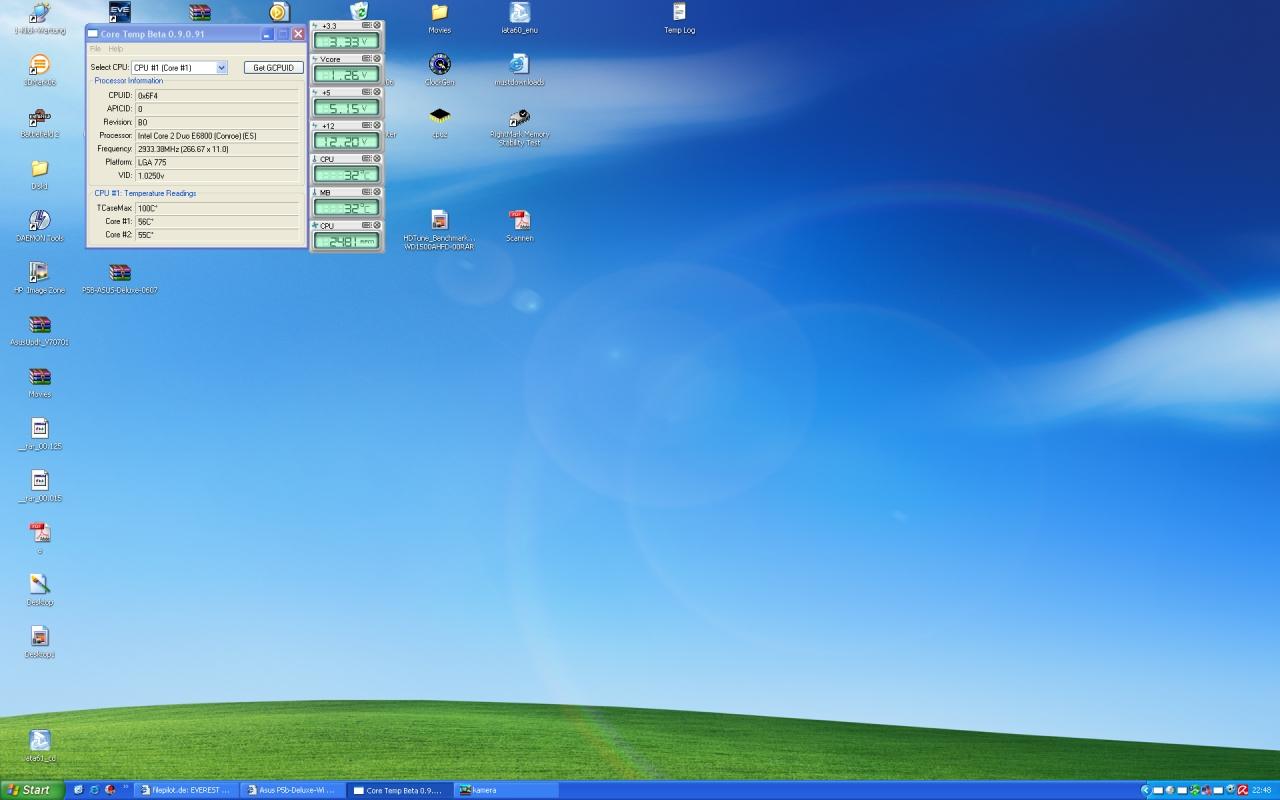The width and height of the screenshot is (1280, 800).
Task: Open settings icon on the +12 monitor panel
Action: pyautogui.click(x=367, y=126)
